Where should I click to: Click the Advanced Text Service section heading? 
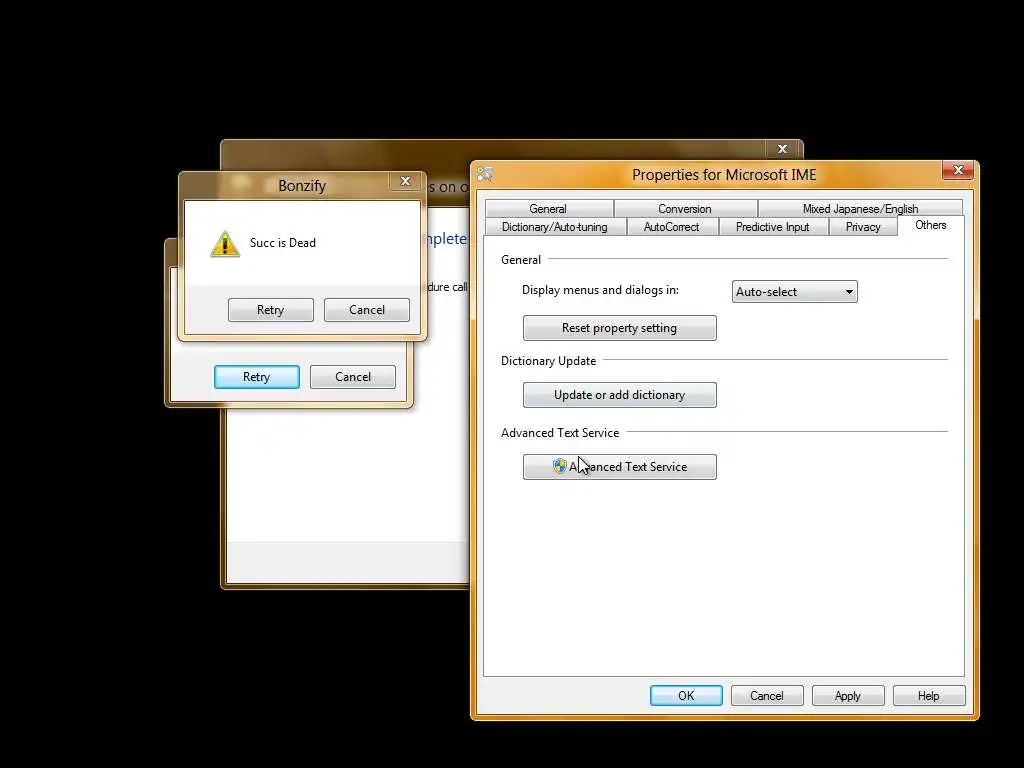(560, 432)
